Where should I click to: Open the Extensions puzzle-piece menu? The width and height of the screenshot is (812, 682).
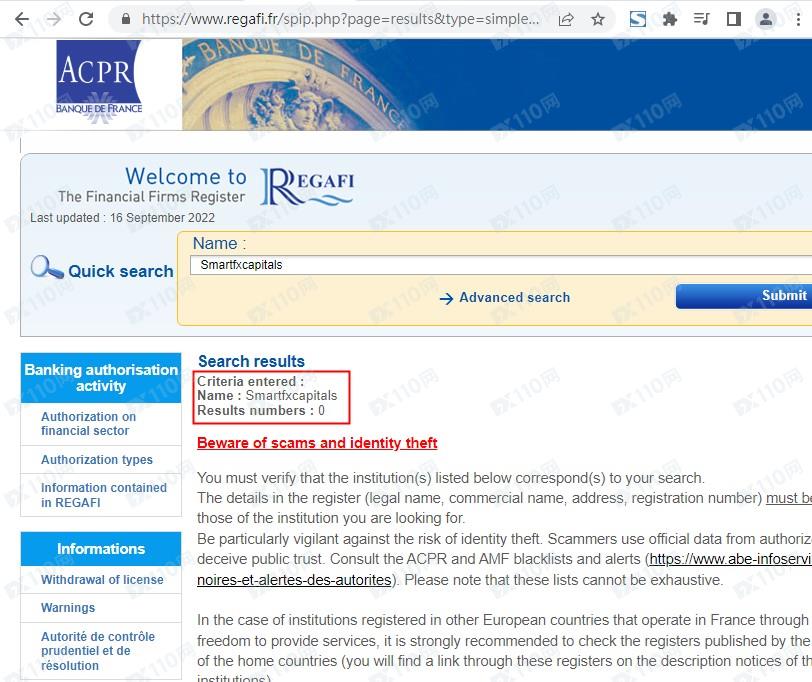670,19
